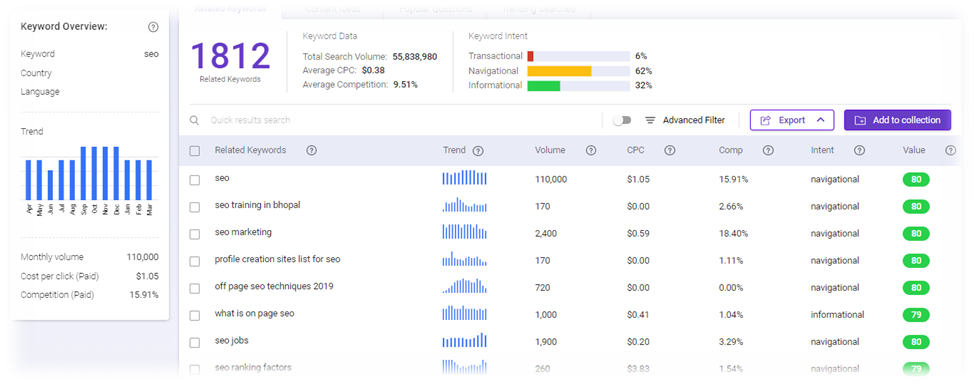Viewport: 974px width, 385px height.
Task: Click the Advanced Filter lines icon
Action: (x=650, y=120)
